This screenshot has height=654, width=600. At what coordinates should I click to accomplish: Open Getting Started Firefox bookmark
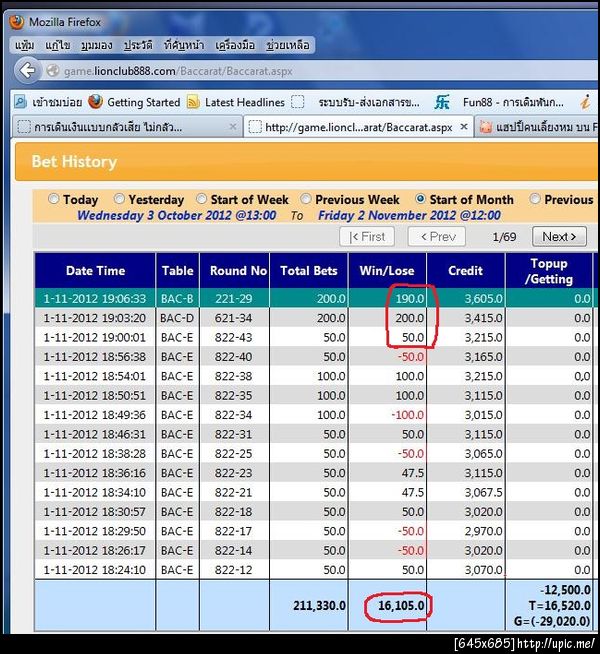[x=135, y=102]
